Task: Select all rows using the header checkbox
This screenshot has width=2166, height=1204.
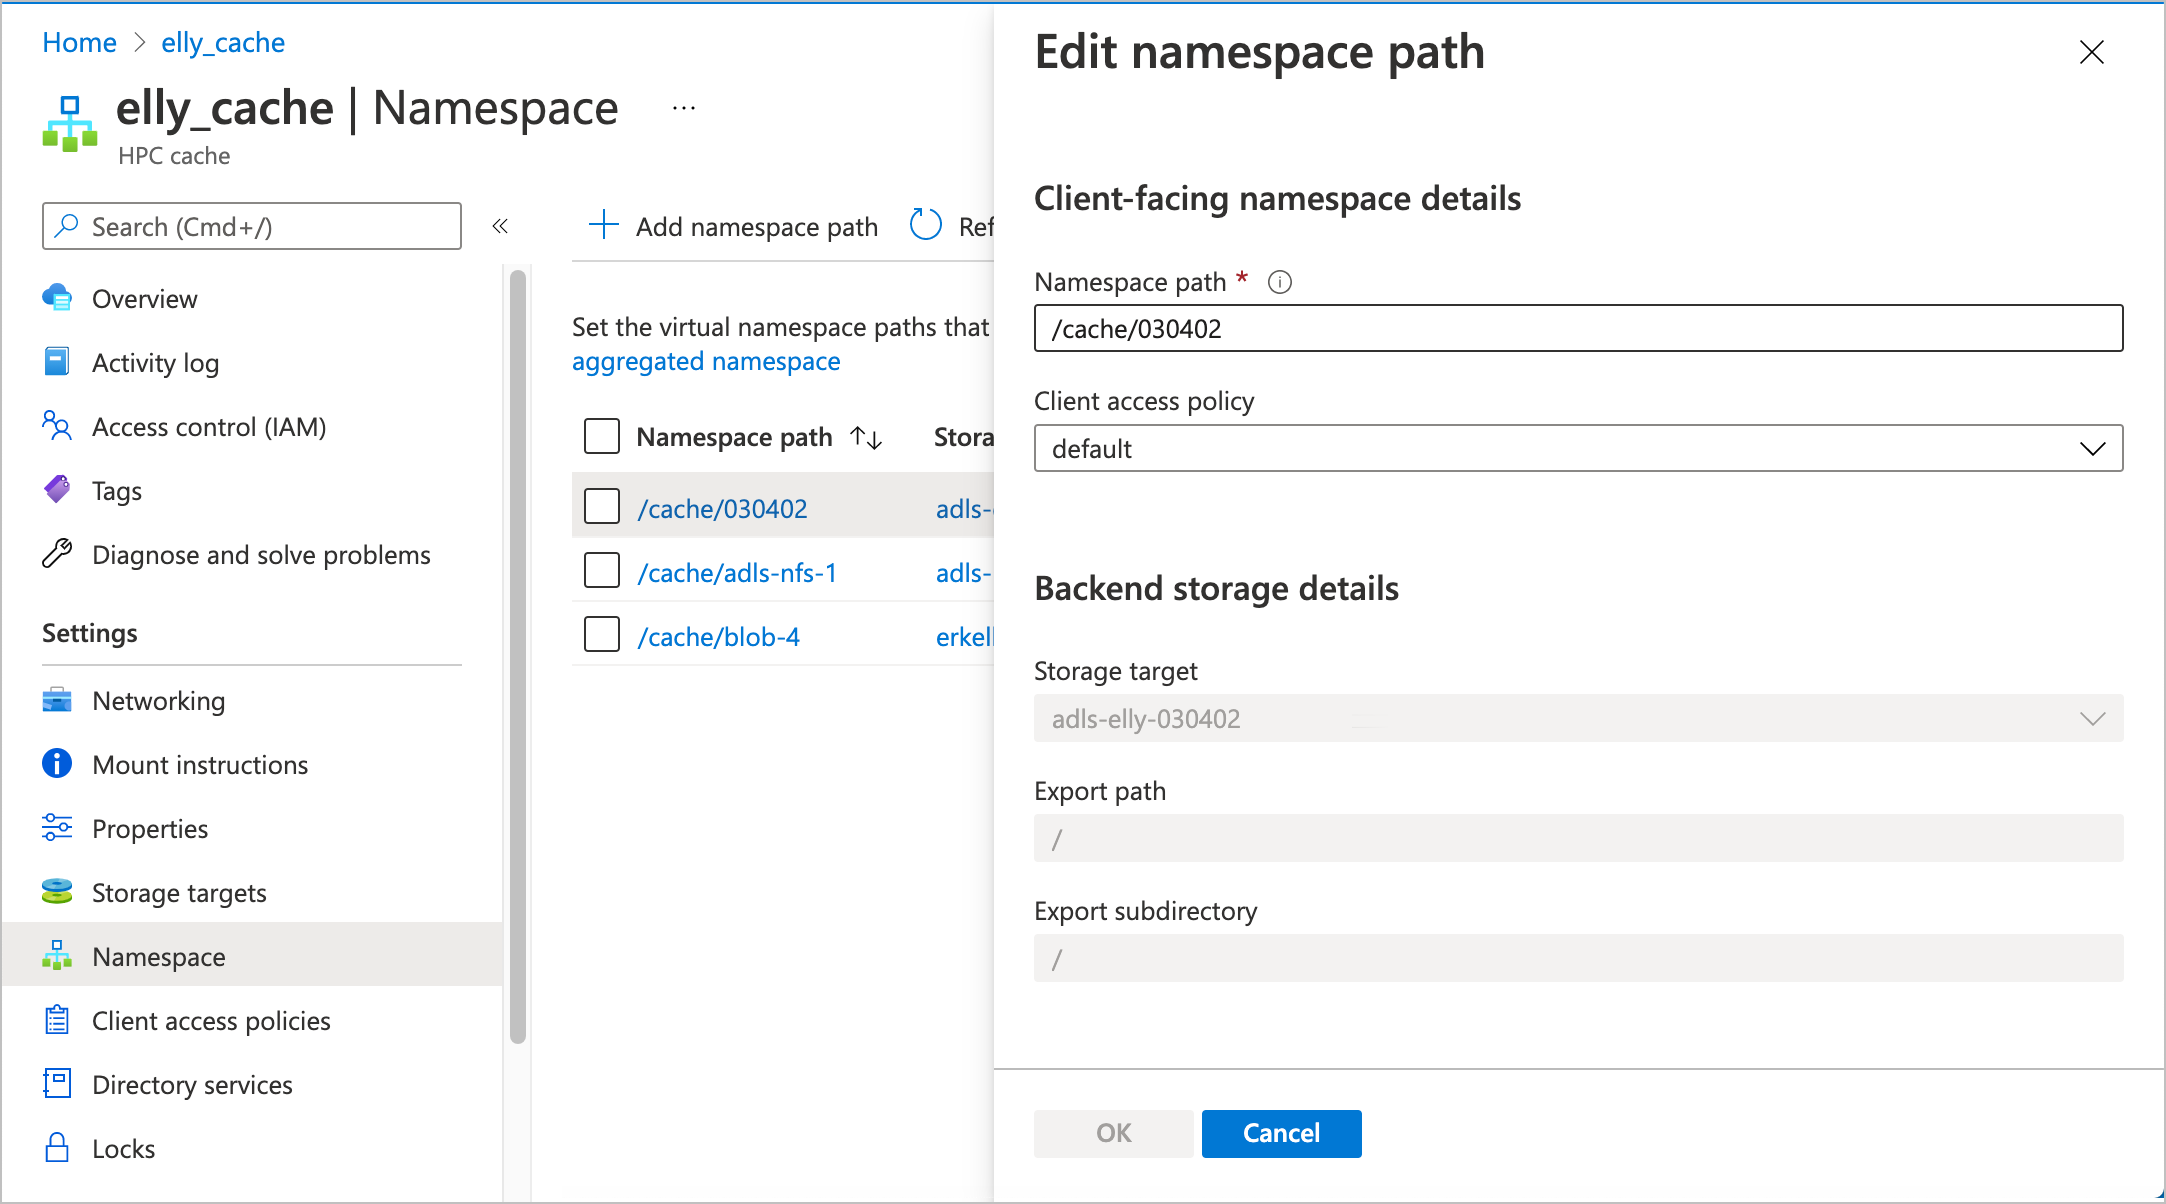Action: pyautogui.click(x=601, y=436)
